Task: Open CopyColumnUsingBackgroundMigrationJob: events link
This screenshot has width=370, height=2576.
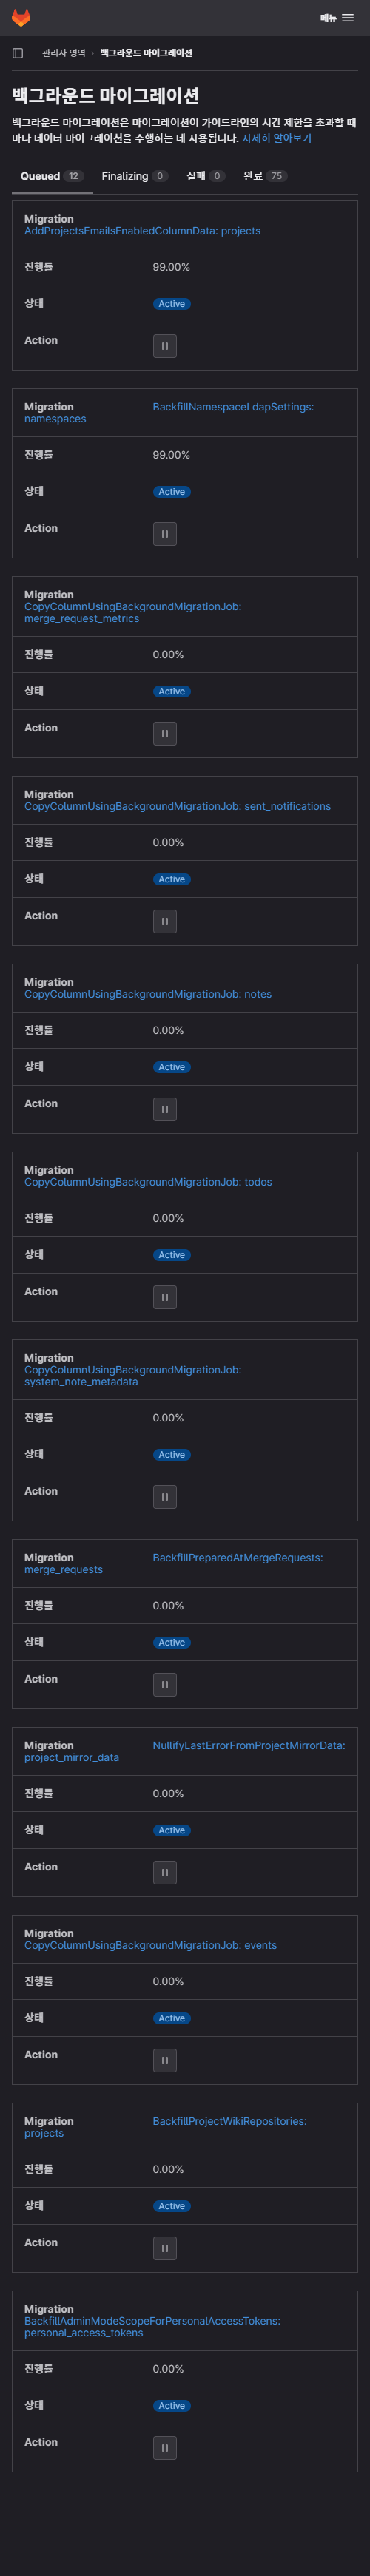Action: pyautogui.click(x=151, y=1945)
